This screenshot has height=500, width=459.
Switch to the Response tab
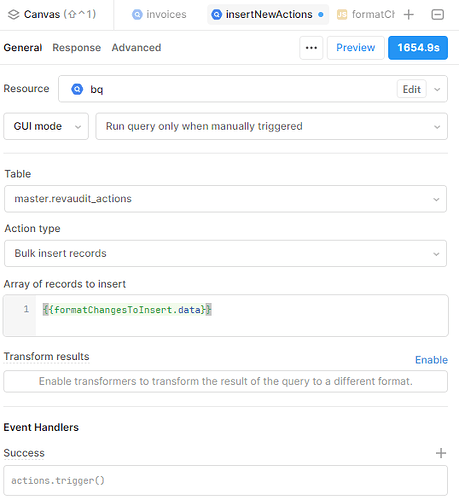click(77, 48)
